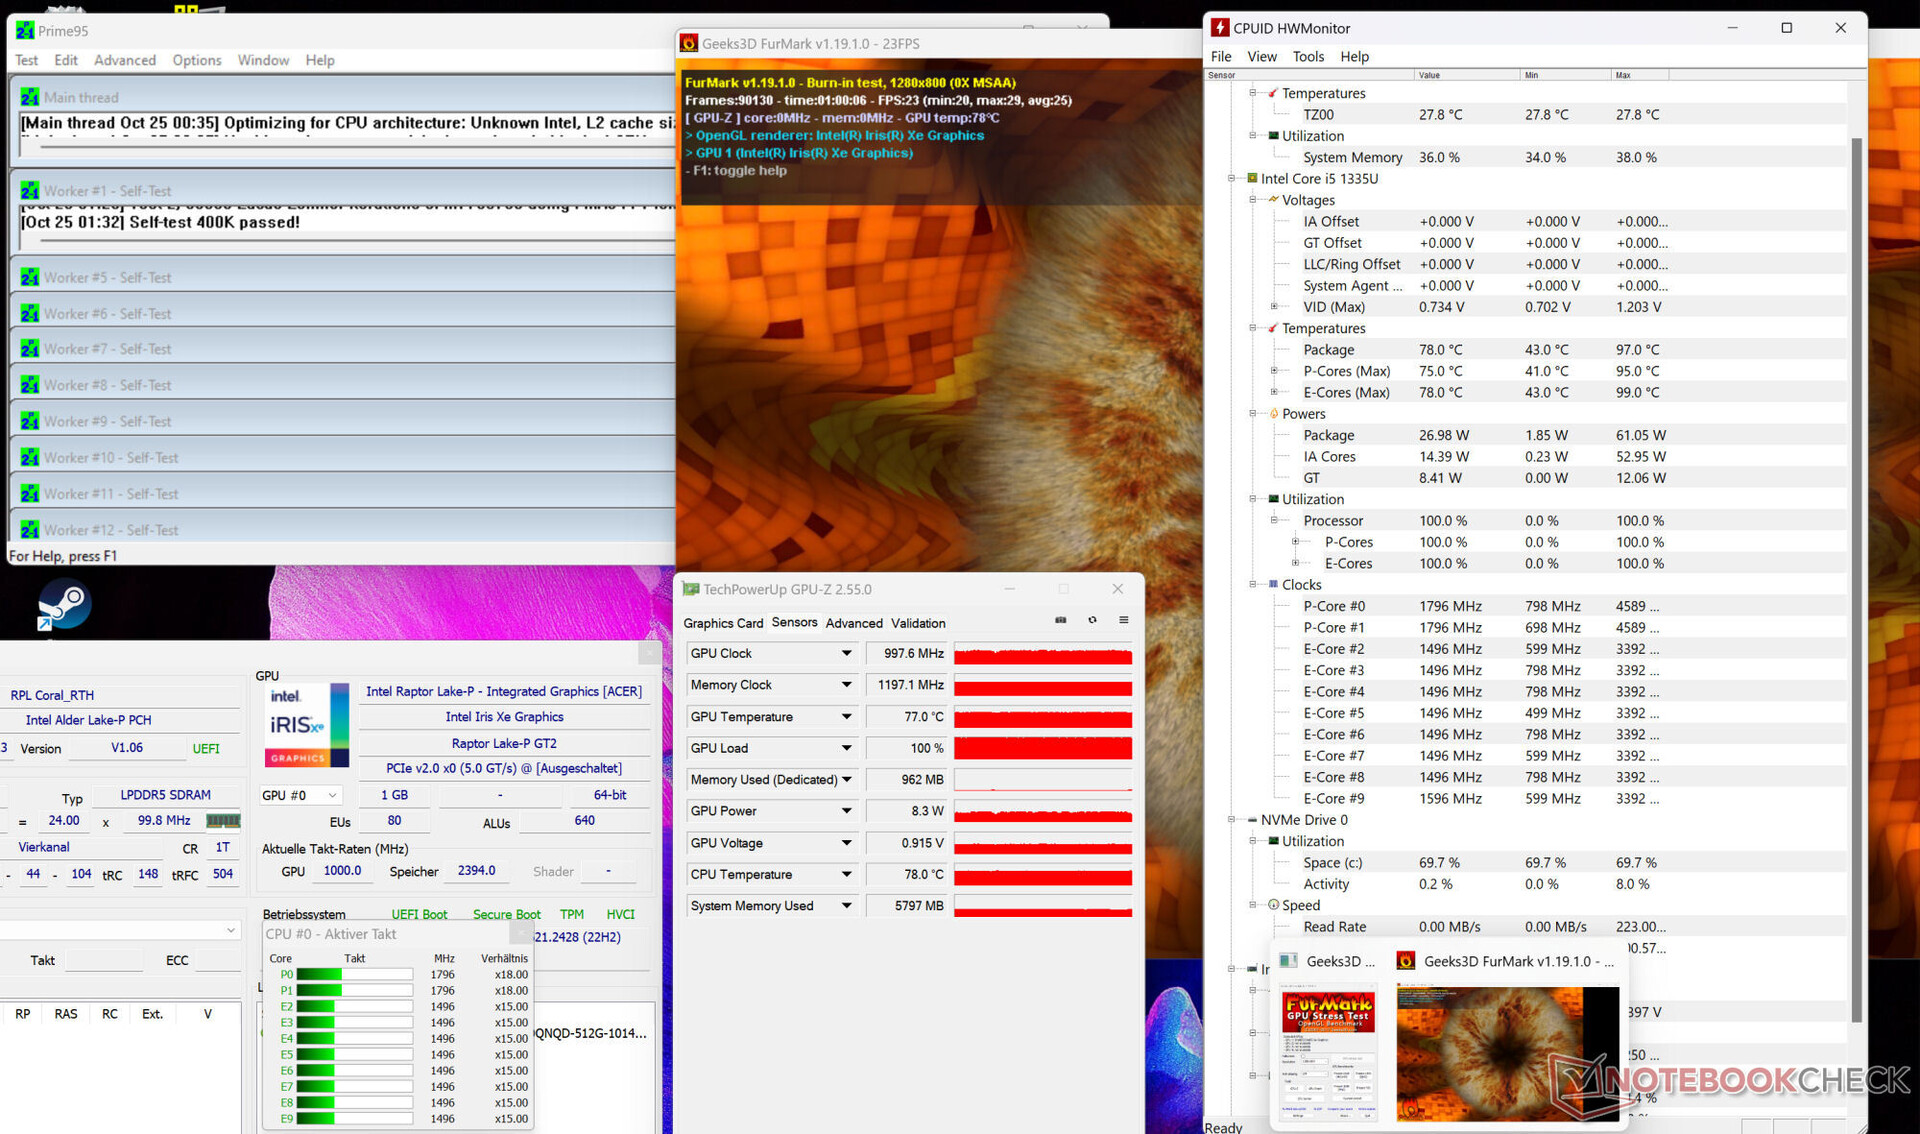1920x1134 pixels.
Task: Click the Intel Iris Xe graphics logo
Action: click(x=307, y=725)
